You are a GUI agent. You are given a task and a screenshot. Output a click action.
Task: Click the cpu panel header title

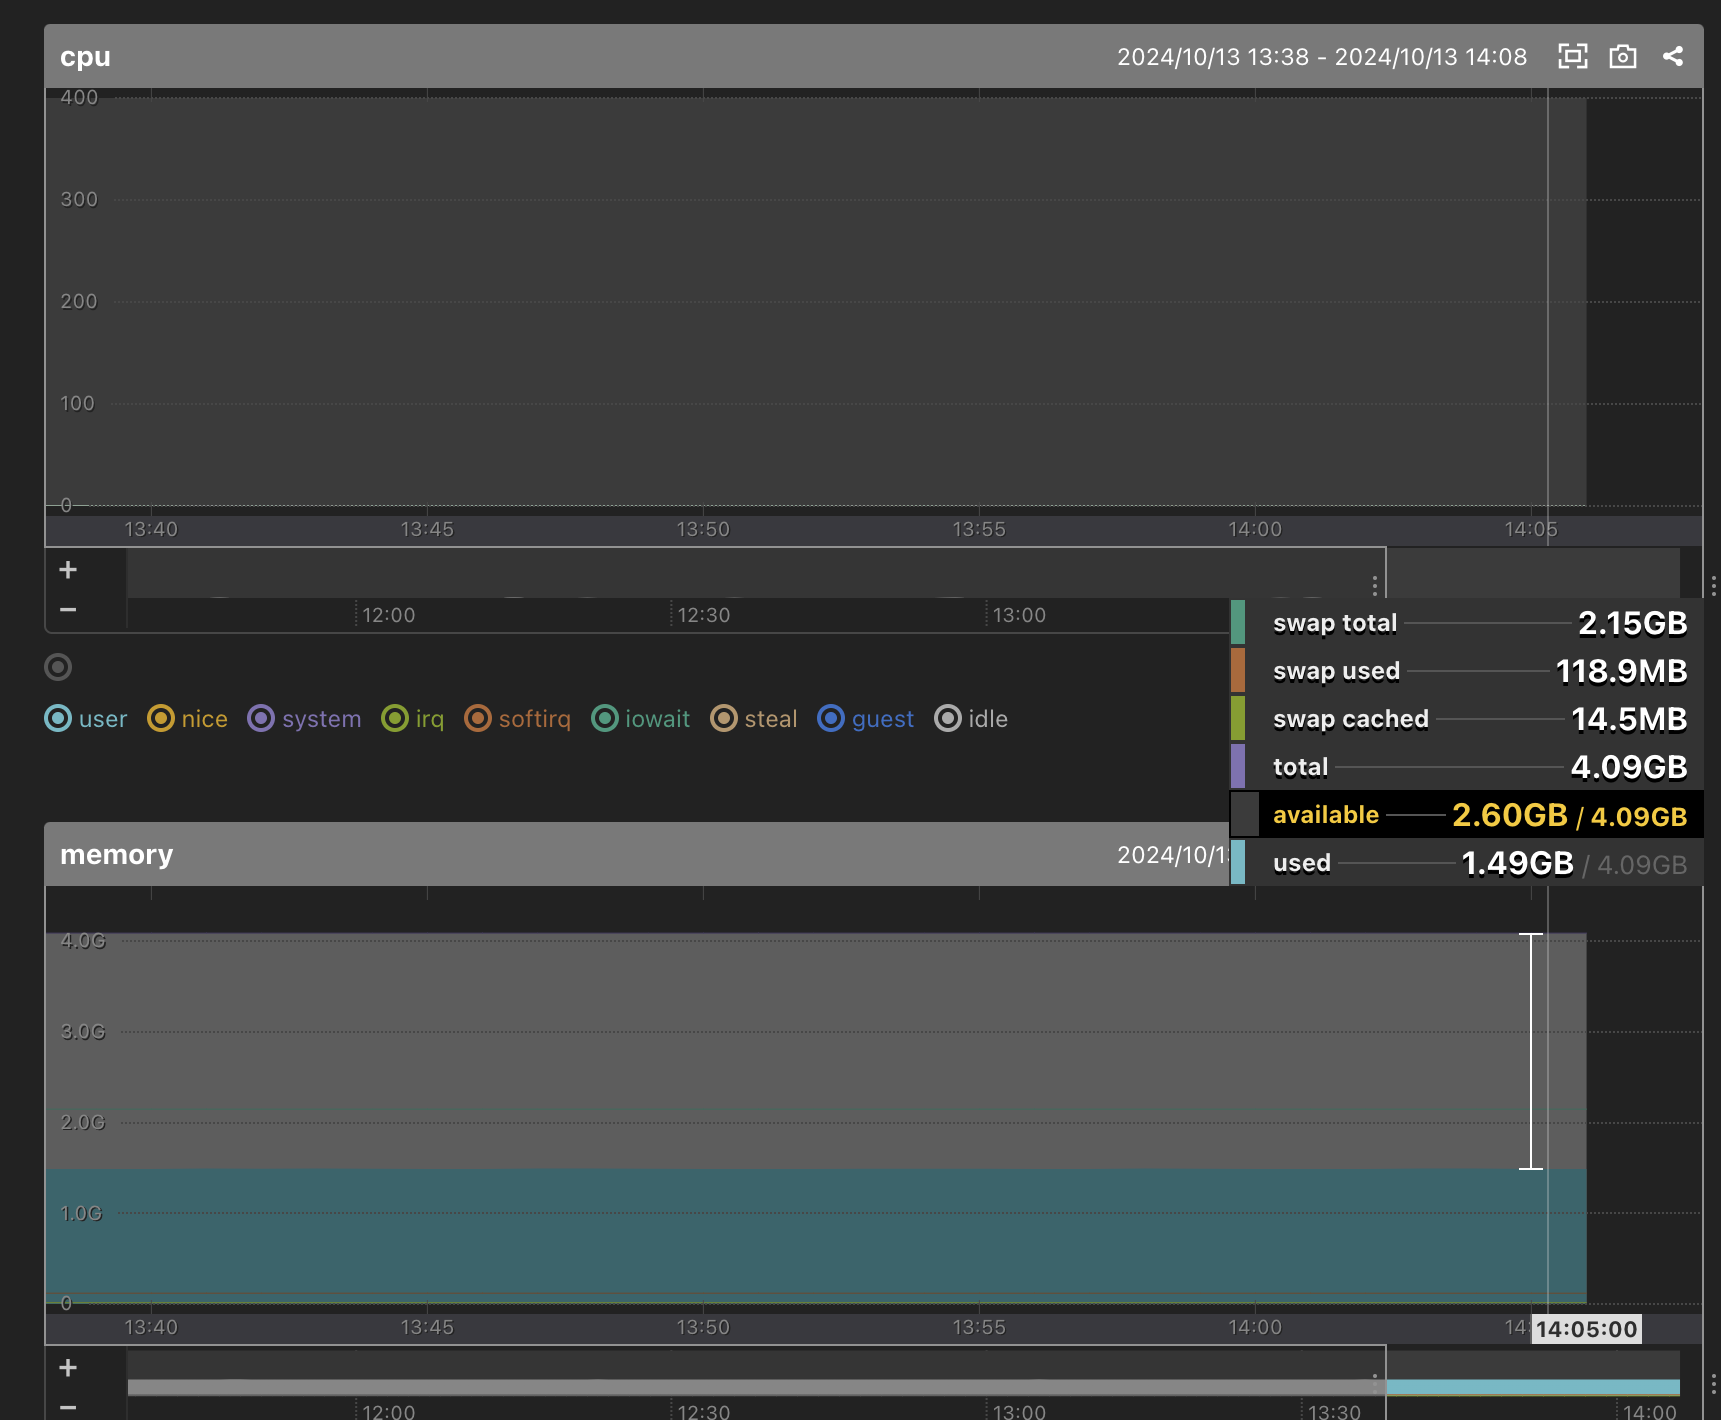point(84,56)
